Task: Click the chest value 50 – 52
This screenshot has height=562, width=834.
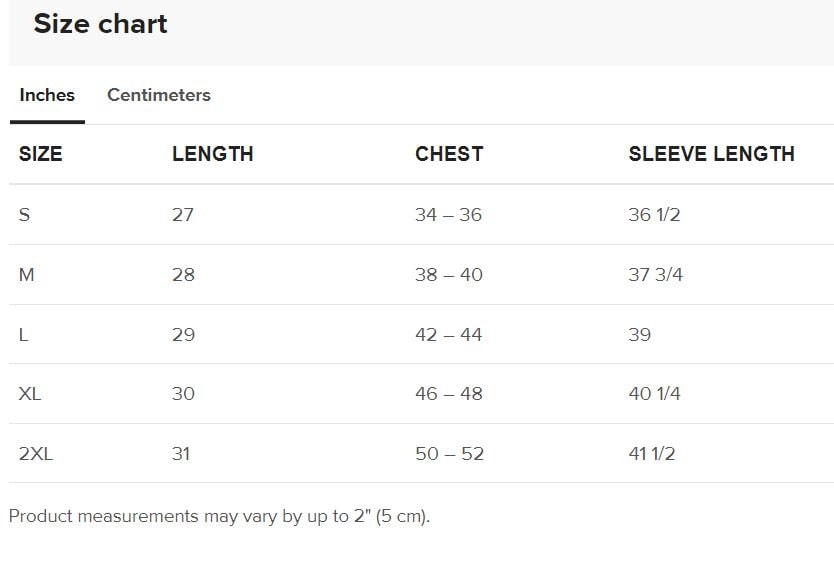Action: [449, 454]
